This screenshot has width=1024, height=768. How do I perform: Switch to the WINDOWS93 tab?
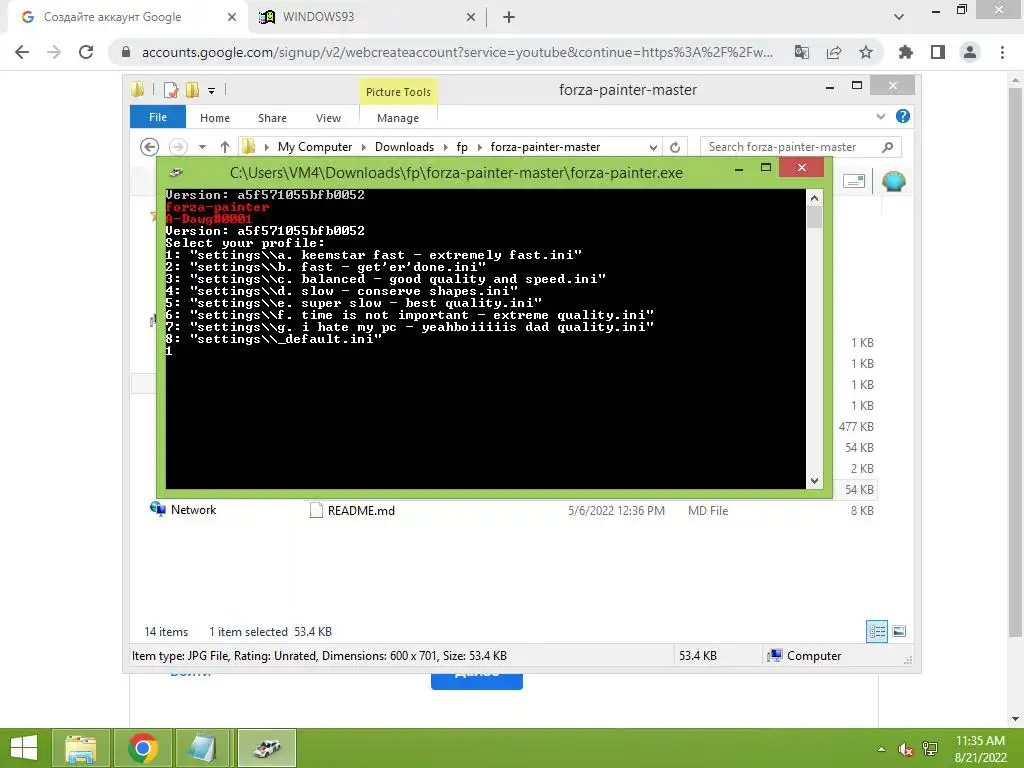pos(368,17)
